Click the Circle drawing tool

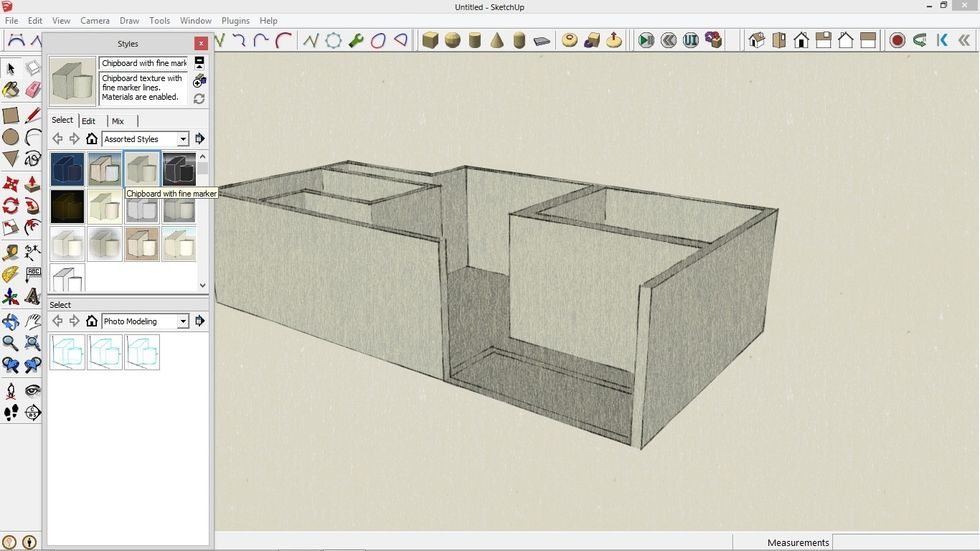[11, 137]
